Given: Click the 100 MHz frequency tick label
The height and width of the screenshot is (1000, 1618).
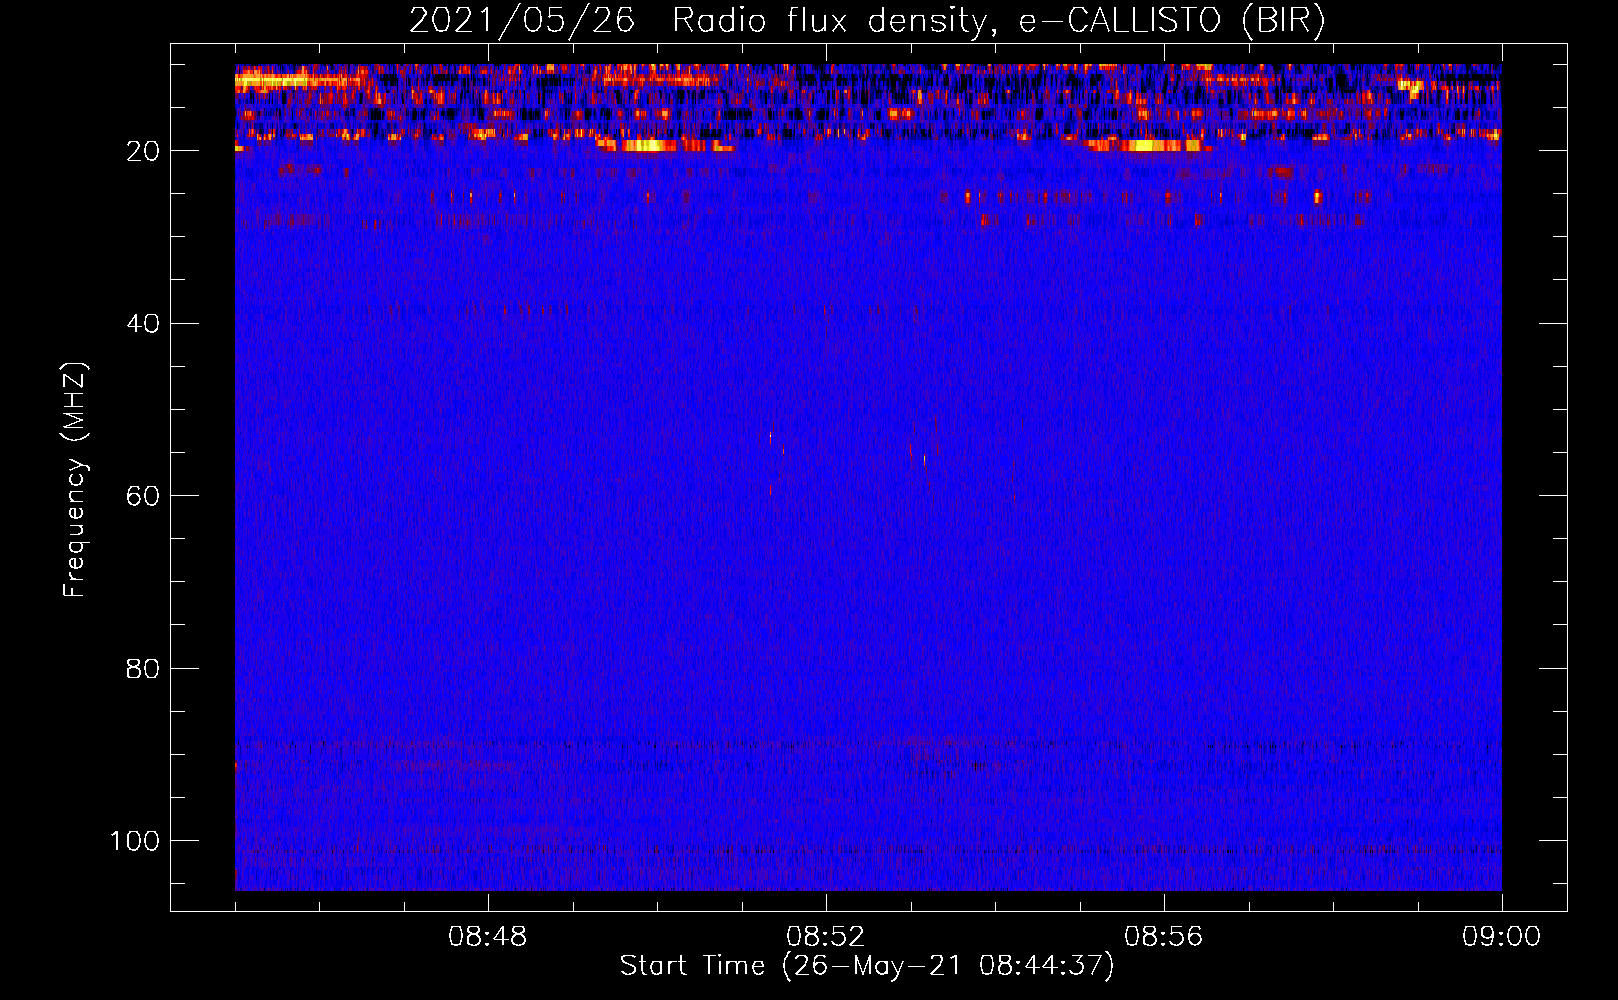Looking at the screenshot, I should pyautogui.click(x=135, y=841).
